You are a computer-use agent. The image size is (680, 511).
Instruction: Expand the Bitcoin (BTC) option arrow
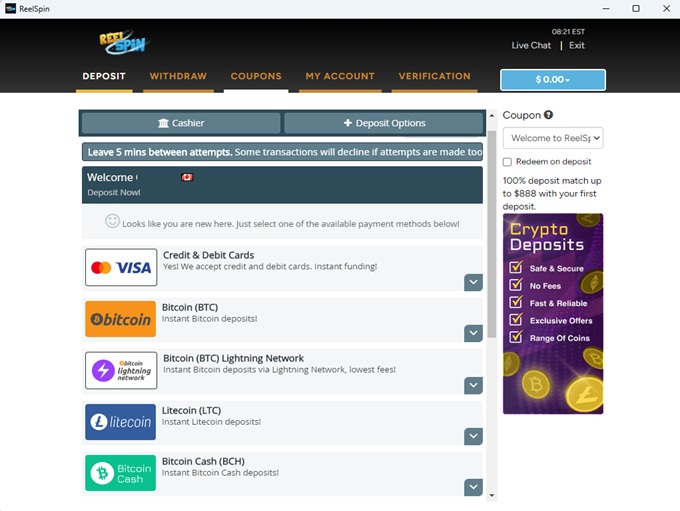[473, 334]
